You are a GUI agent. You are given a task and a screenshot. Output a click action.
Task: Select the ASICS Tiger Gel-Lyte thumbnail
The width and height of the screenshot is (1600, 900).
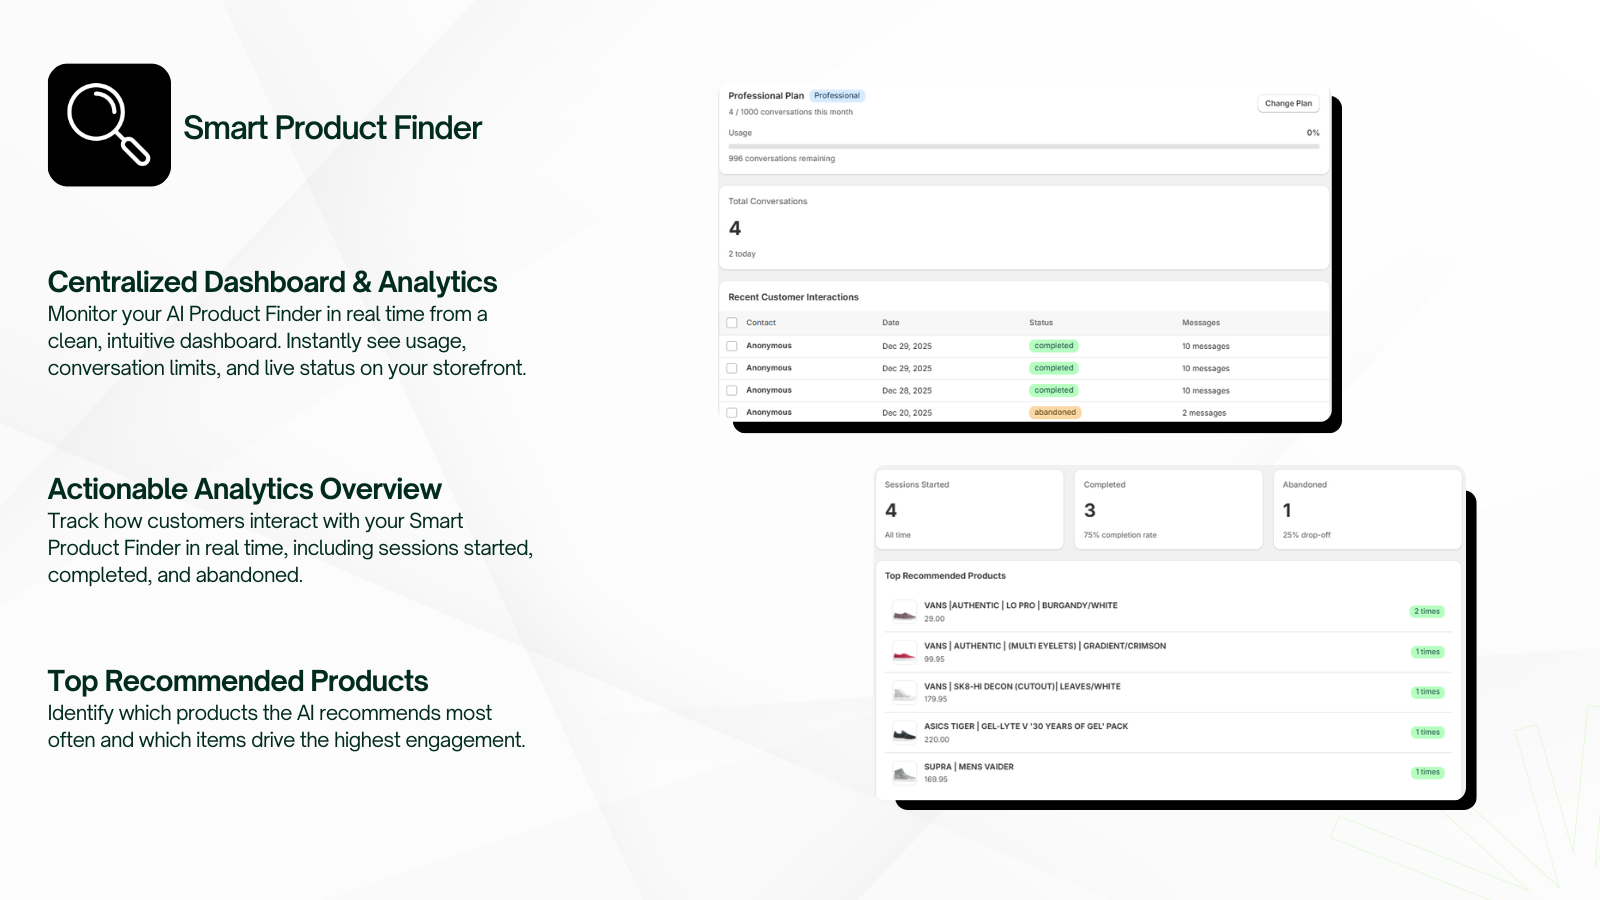[903, 731]
